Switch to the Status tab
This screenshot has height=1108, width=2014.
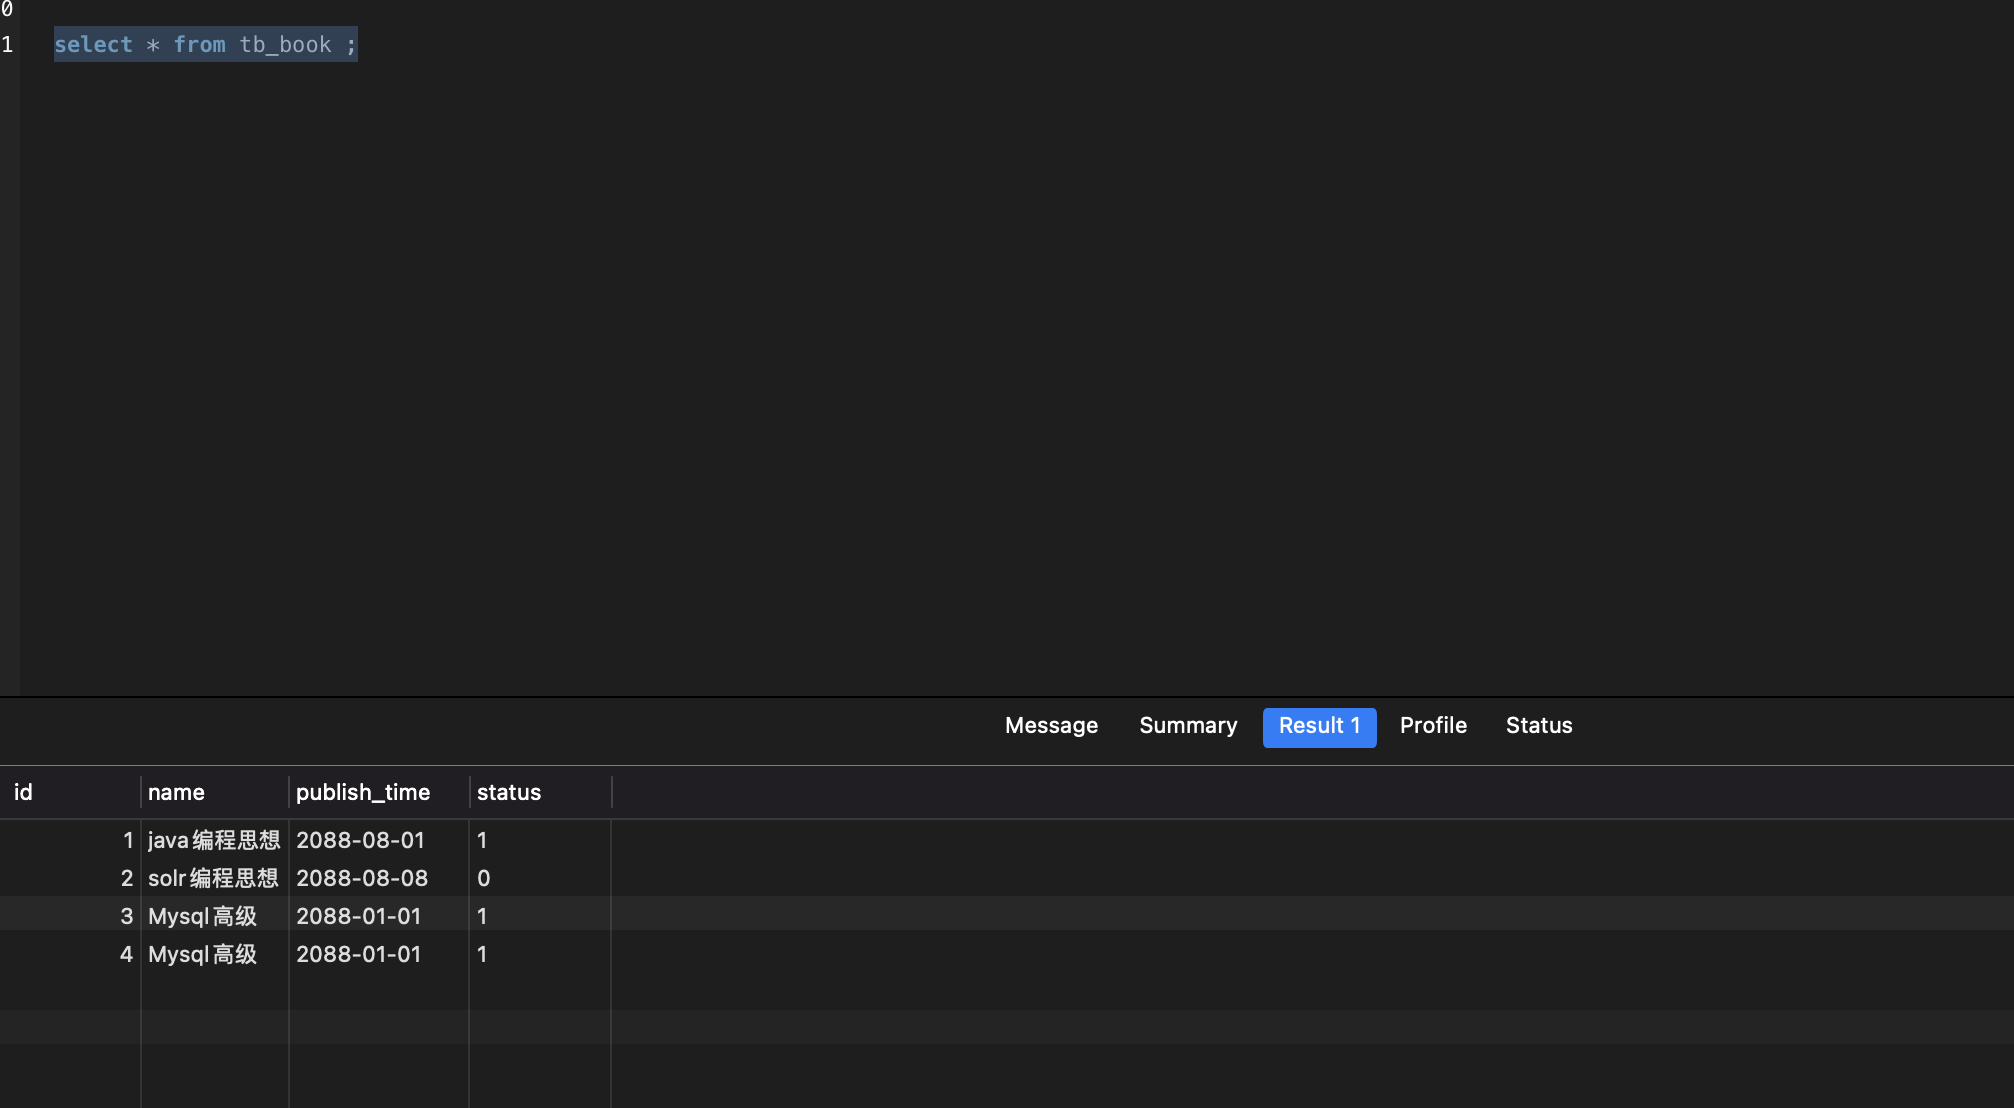[1539, 726]
